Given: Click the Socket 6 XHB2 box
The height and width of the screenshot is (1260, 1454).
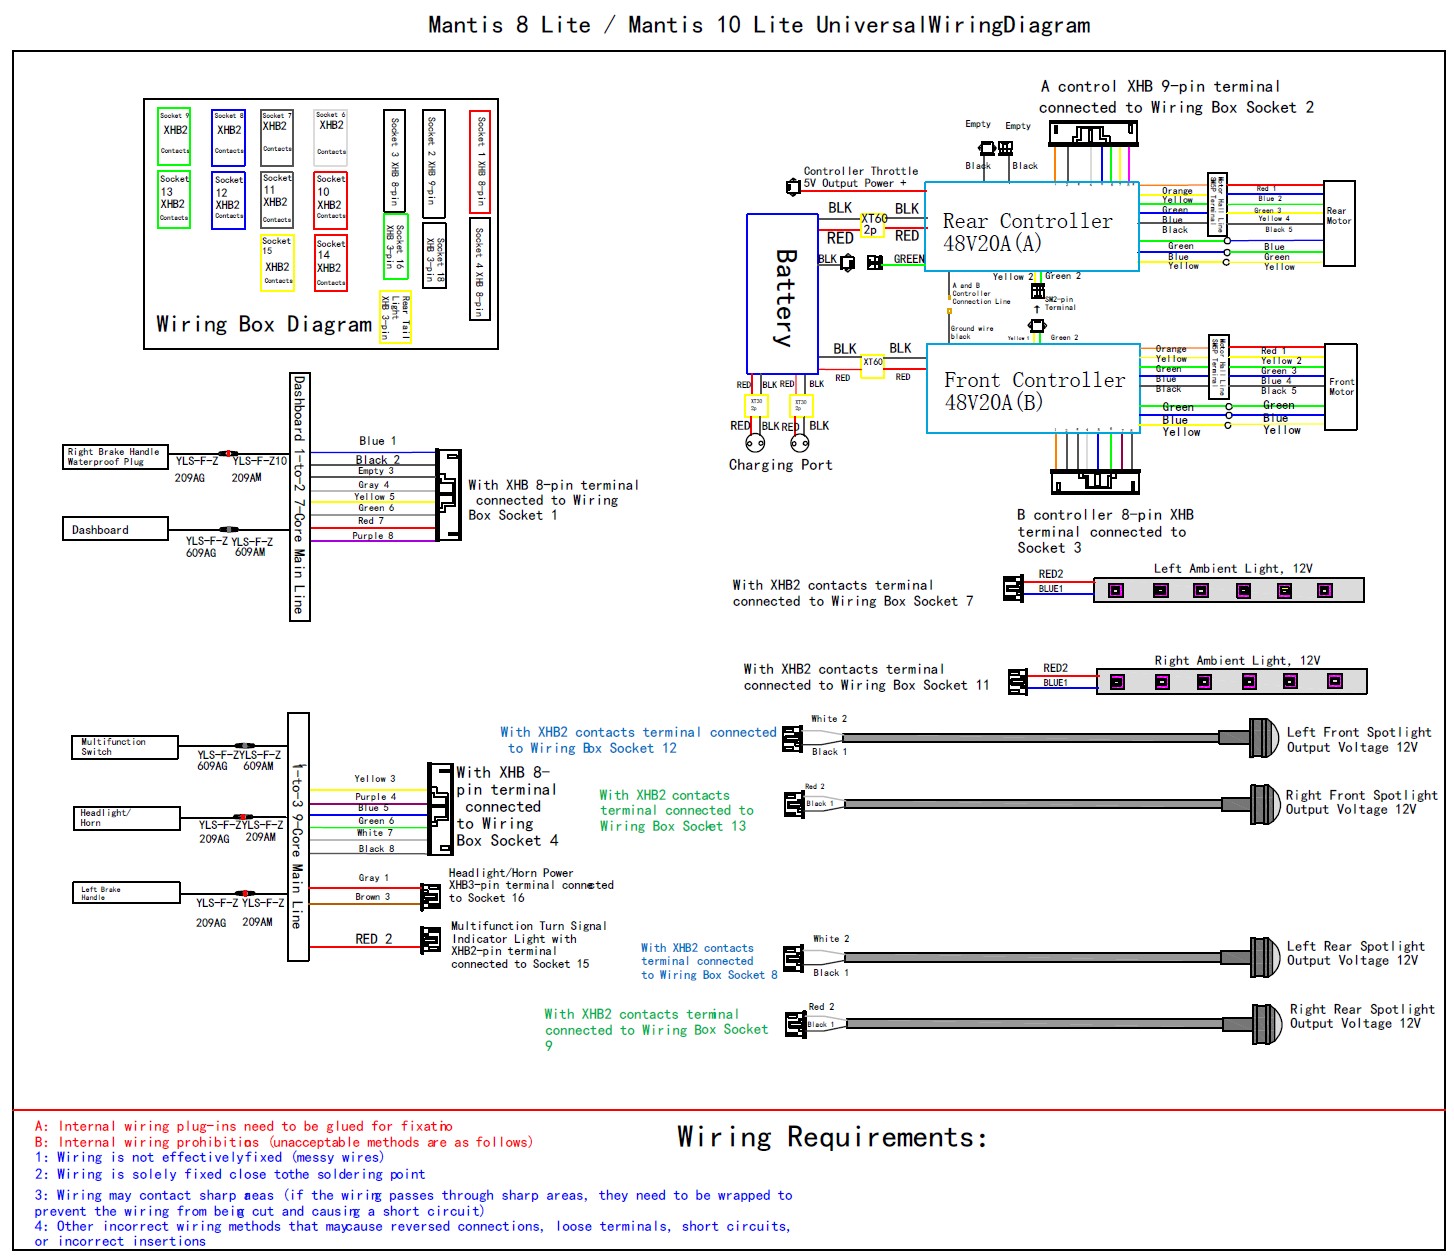Looking at the screenshot, I should (331, 137).
